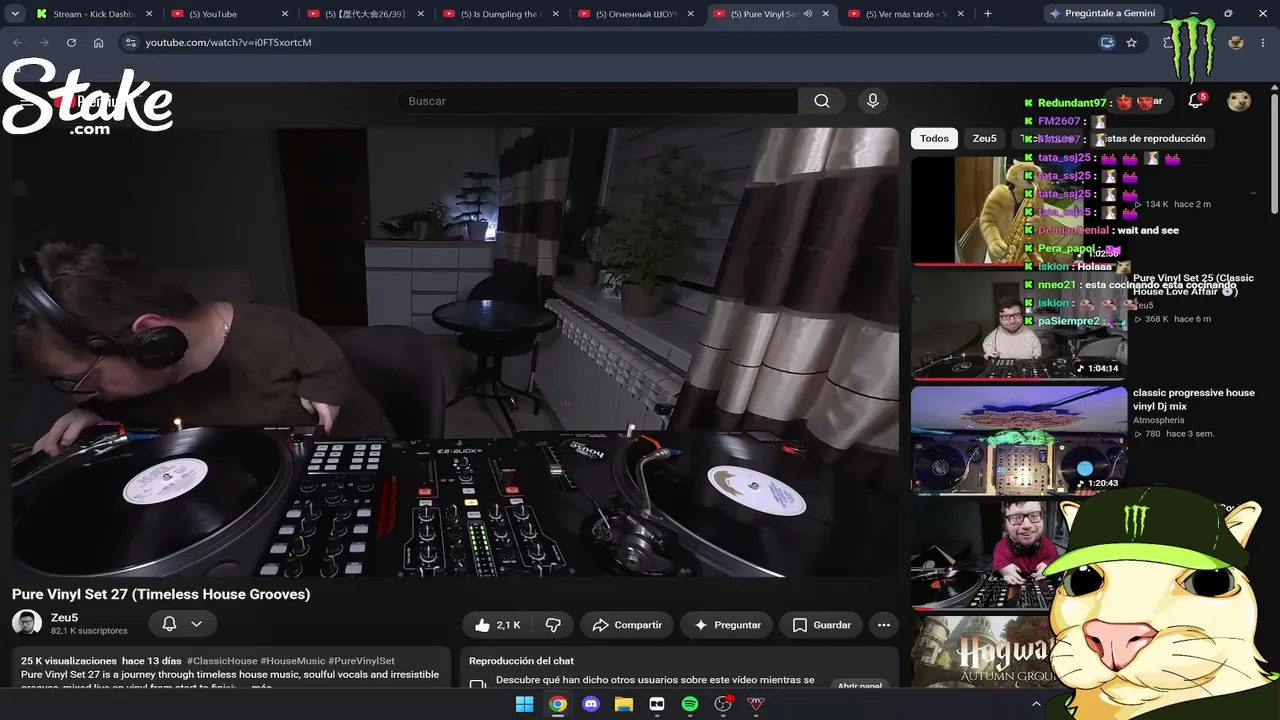Click the #PureVinylSet hashtag
The width and height of the screenshot is (1280, 720).
point(362,661)
